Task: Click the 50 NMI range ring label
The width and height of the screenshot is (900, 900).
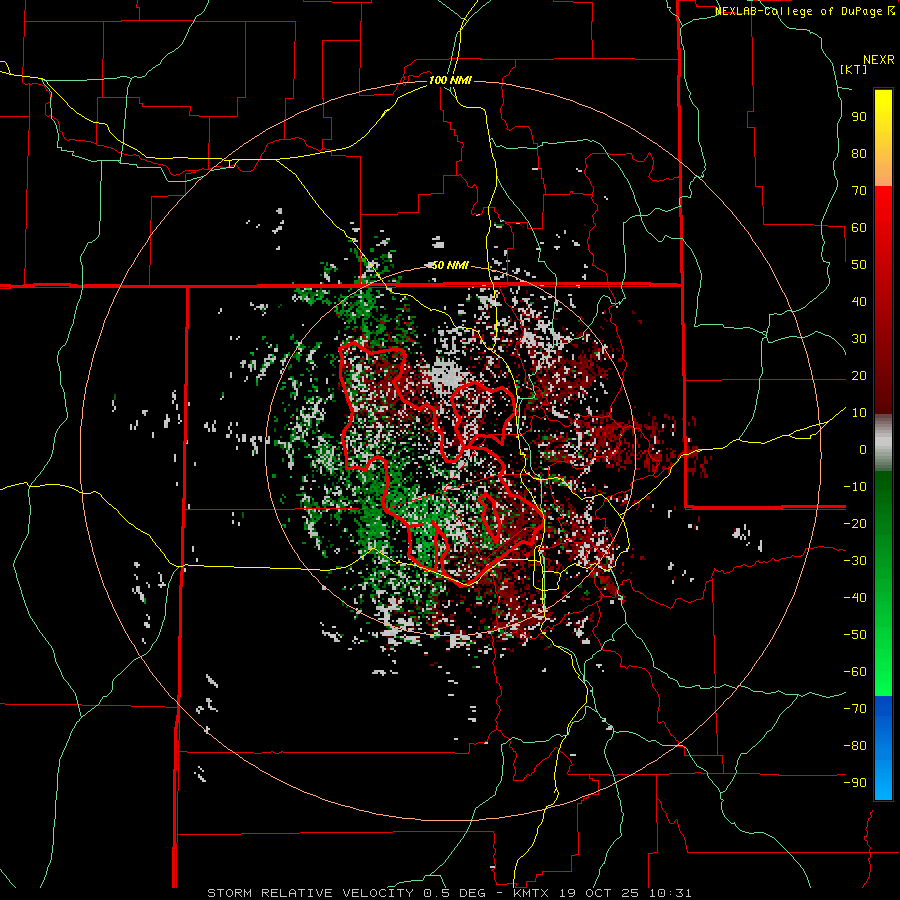Action: point(450,265)
